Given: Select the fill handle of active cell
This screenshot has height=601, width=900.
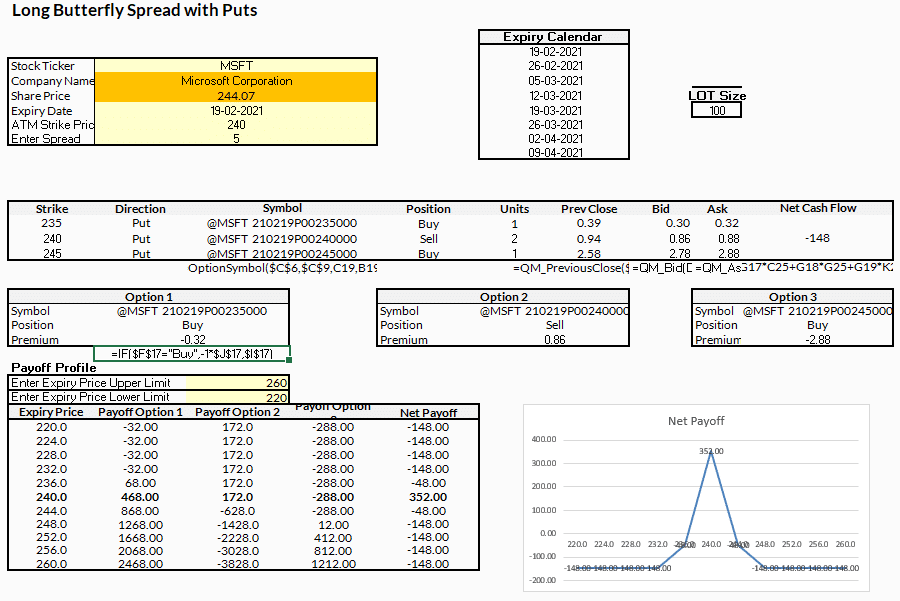Looking at the screenshot, I should tap(289, 360).
